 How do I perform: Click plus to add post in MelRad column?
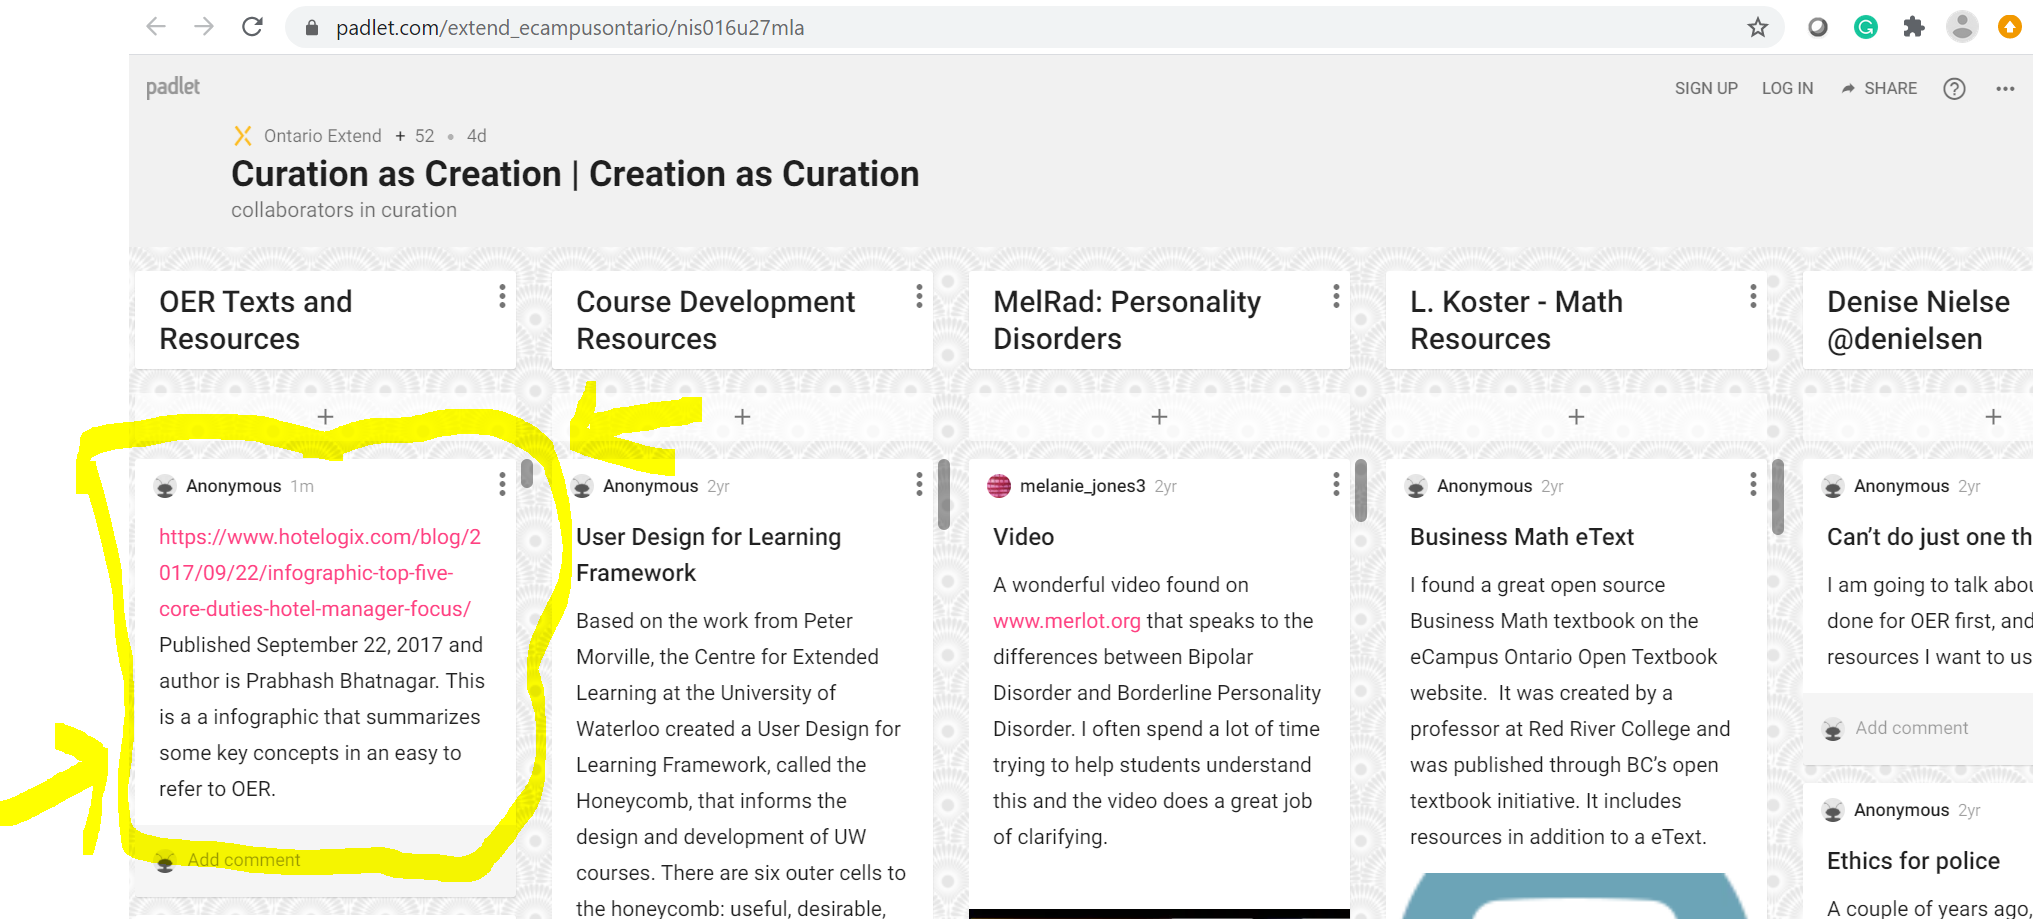pos(1158,416)
